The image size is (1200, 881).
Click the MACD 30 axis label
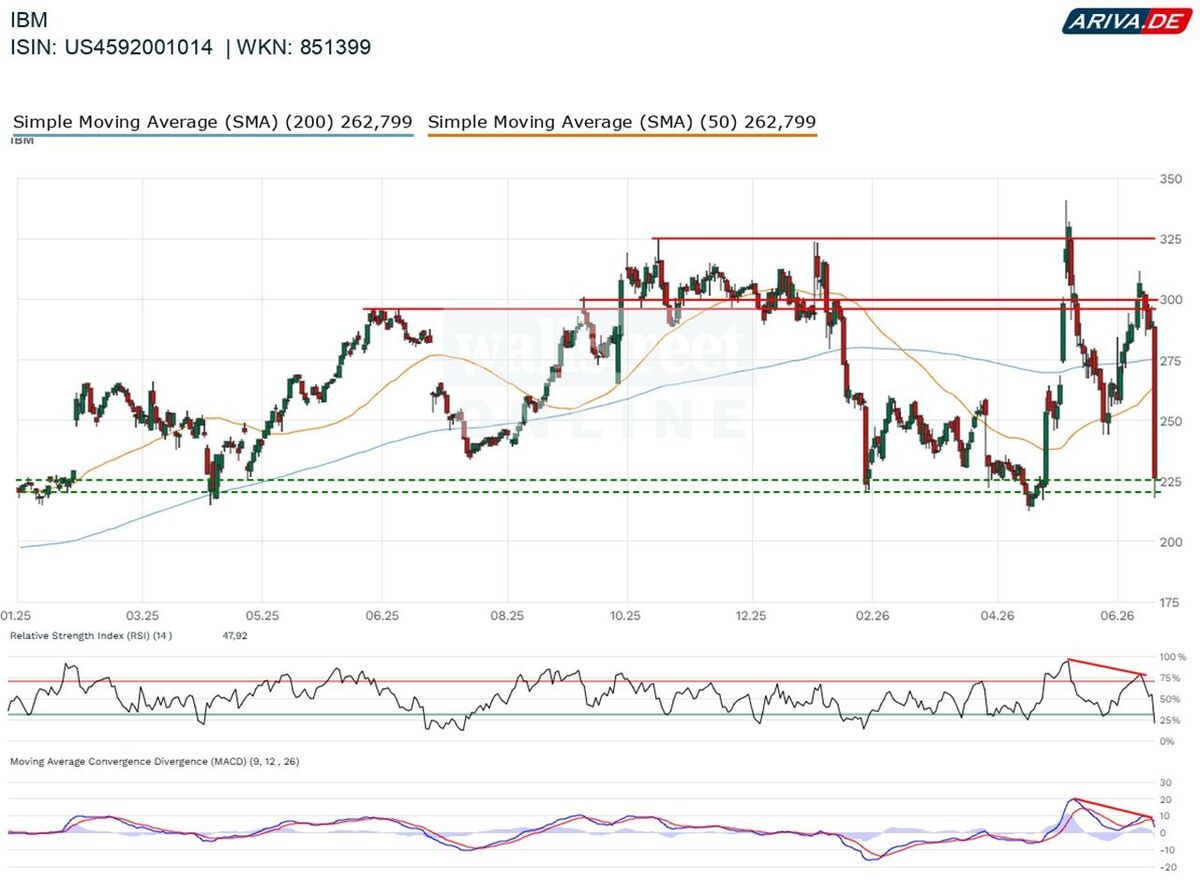pos(1165,783)
